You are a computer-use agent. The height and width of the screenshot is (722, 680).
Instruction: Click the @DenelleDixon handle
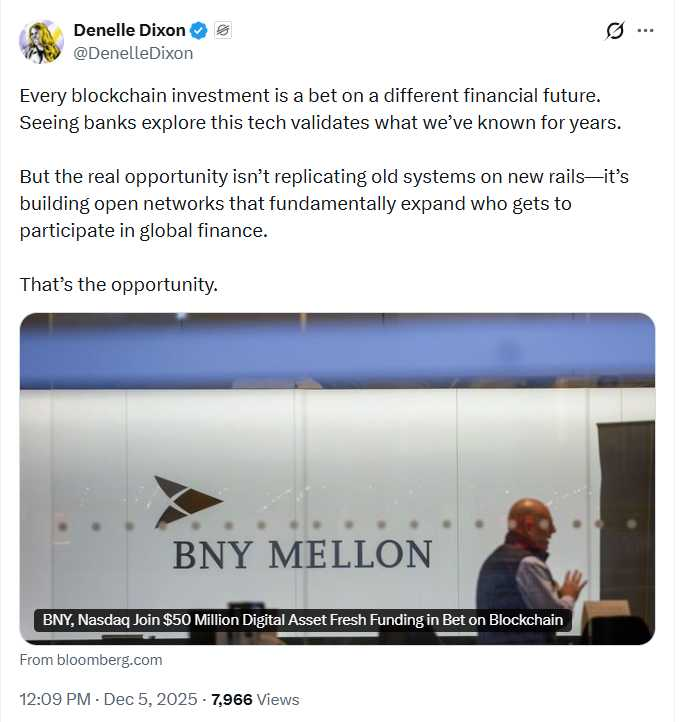[x=133, y=53]
